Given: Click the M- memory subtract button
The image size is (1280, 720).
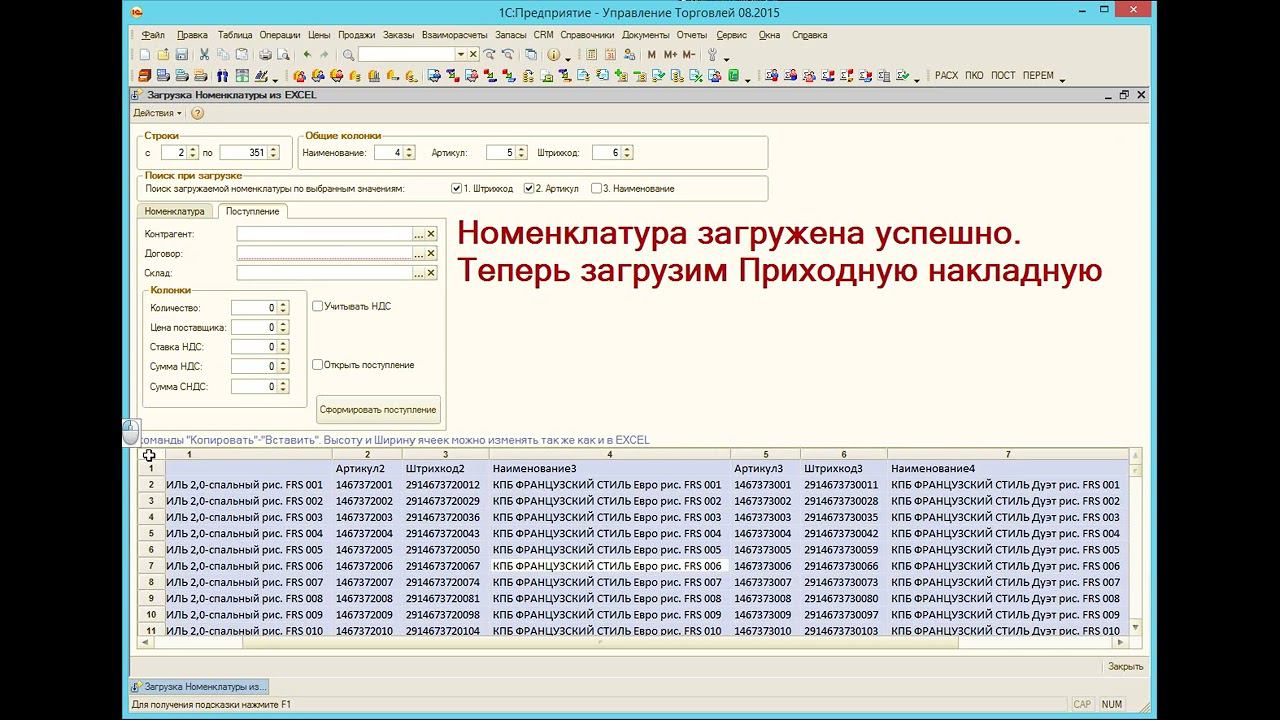Looking at the screenshot, I should [689, 55].
